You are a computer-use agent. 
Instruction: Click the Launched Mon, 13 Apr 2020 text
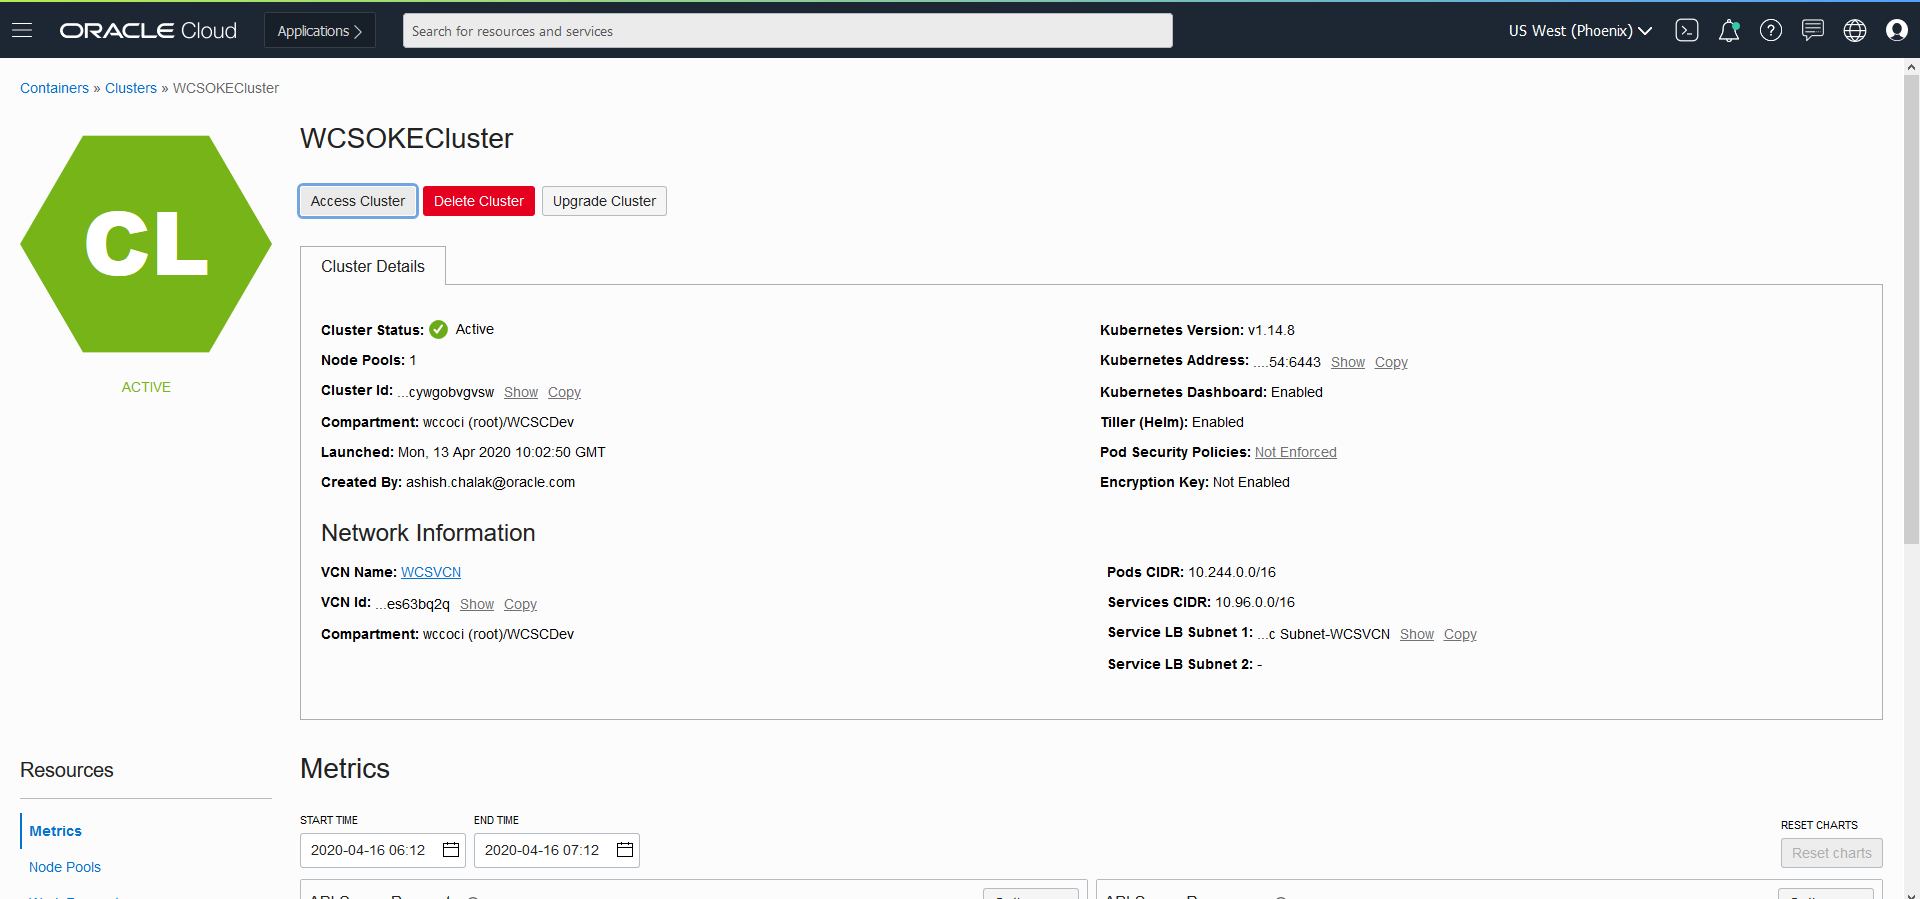[x=463, y=452]
